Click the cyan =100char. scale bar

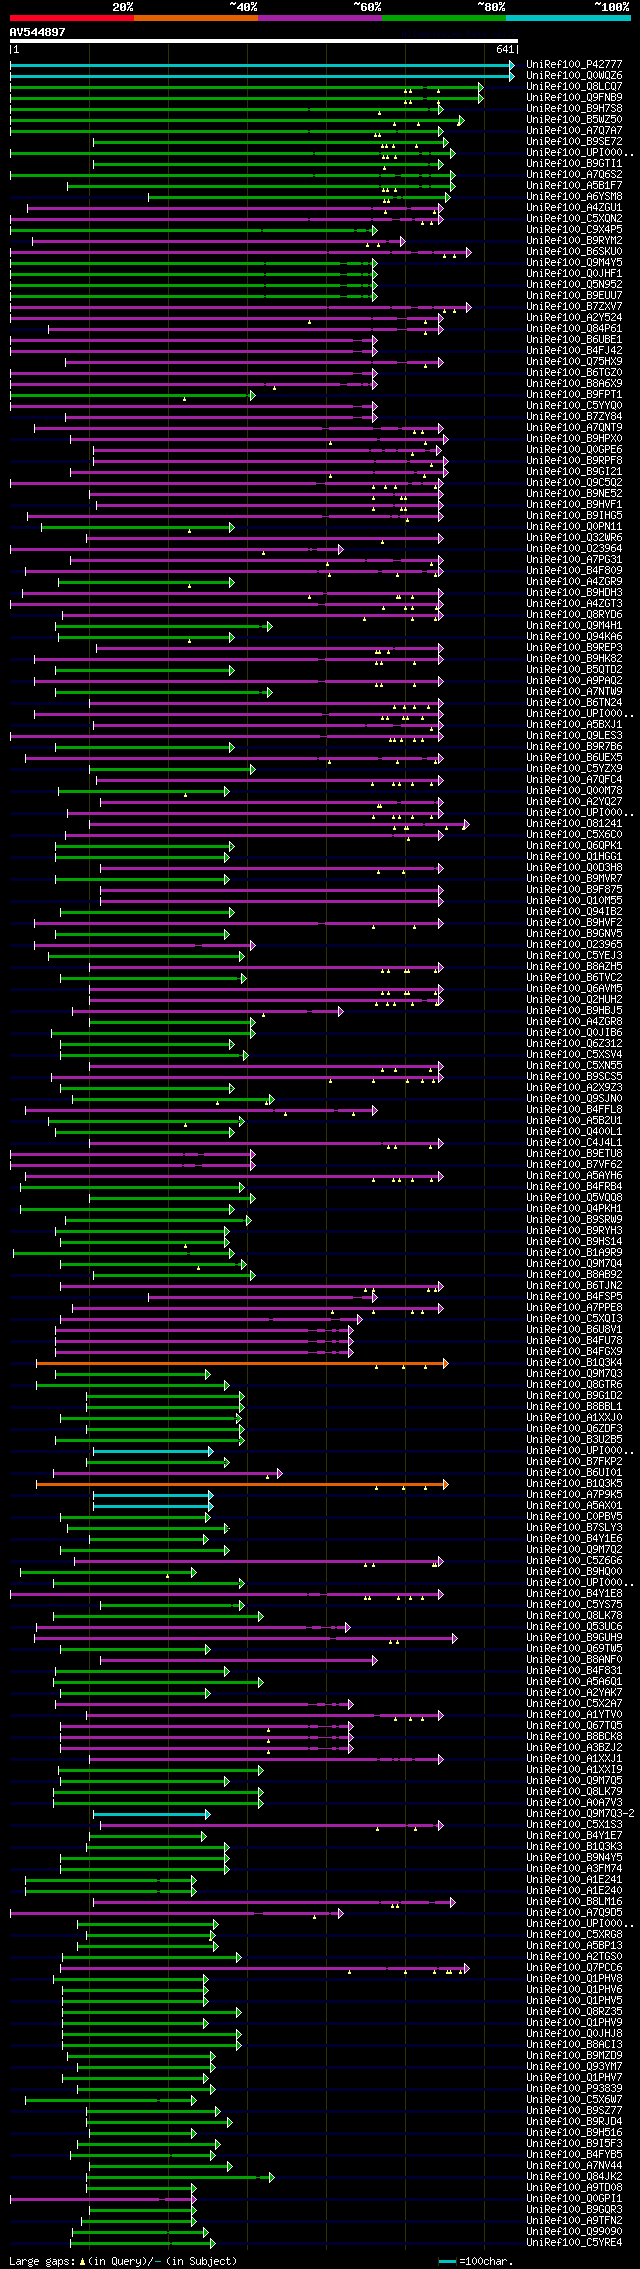tap(447, 2261)
